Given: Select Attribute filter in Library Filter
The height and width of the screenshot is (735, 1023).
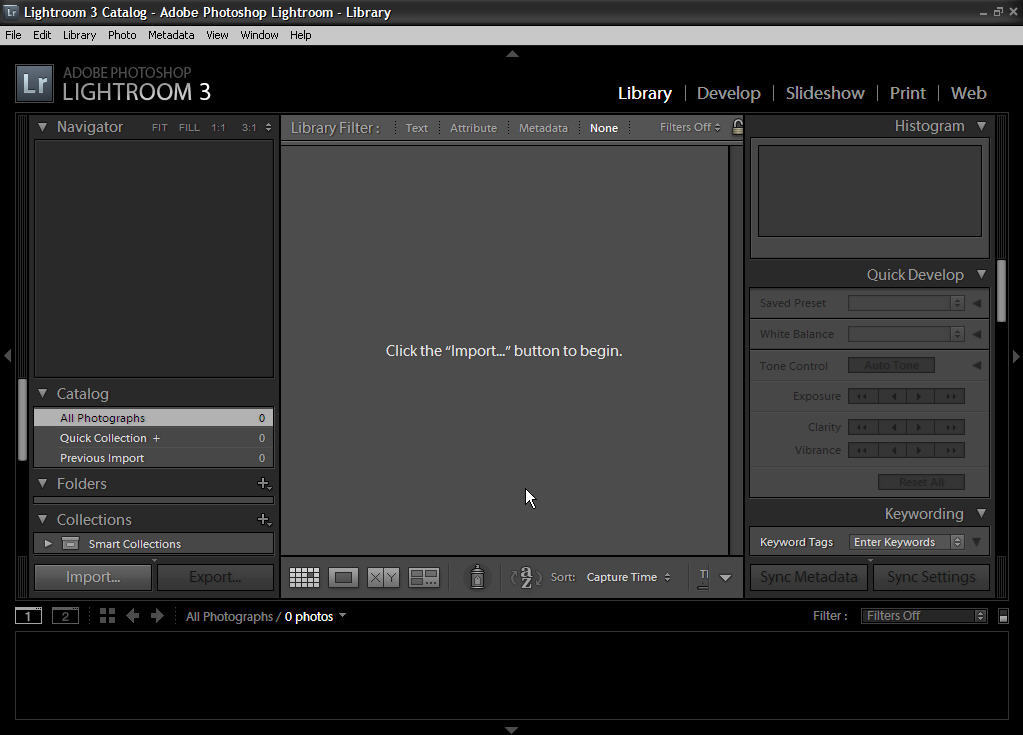Looking at the screenshot, I should (473, 128).
